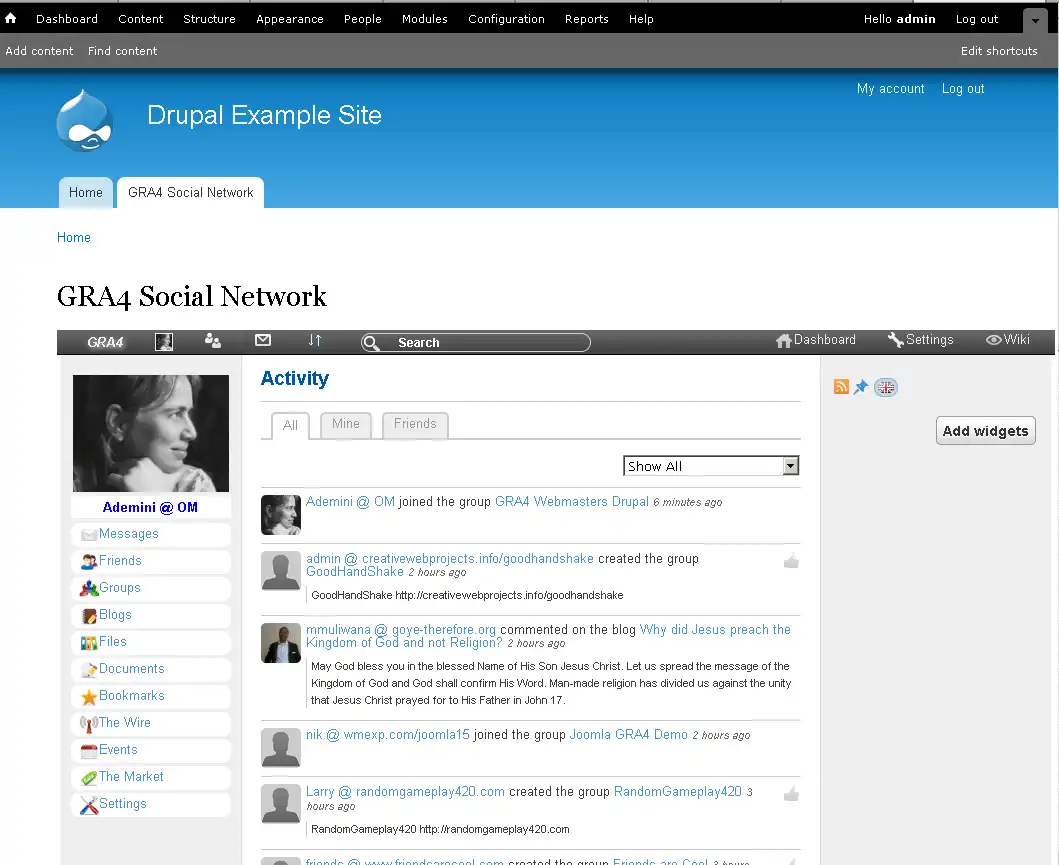Expand the Show All filter dropdown

point(711,466)
